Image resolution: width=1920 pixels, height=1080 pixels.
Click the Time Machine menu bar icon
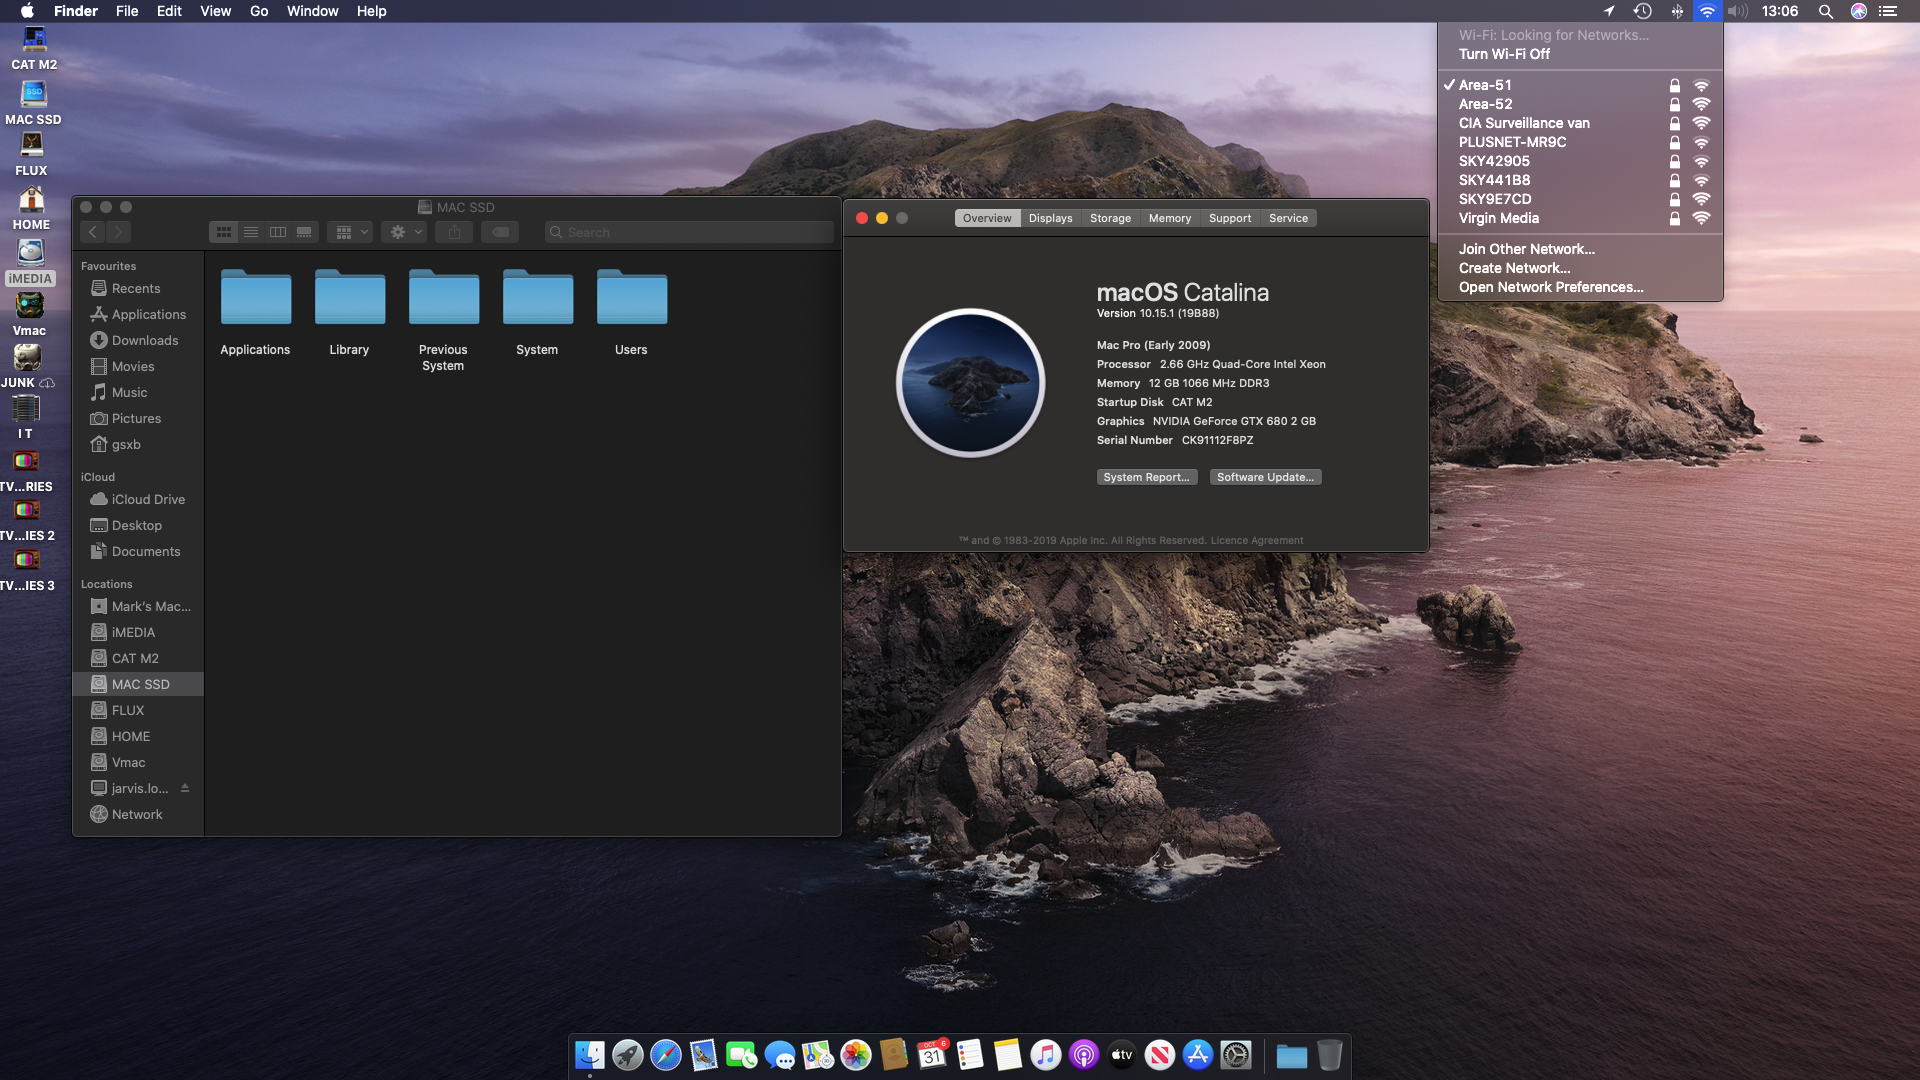click(1642, 11)
